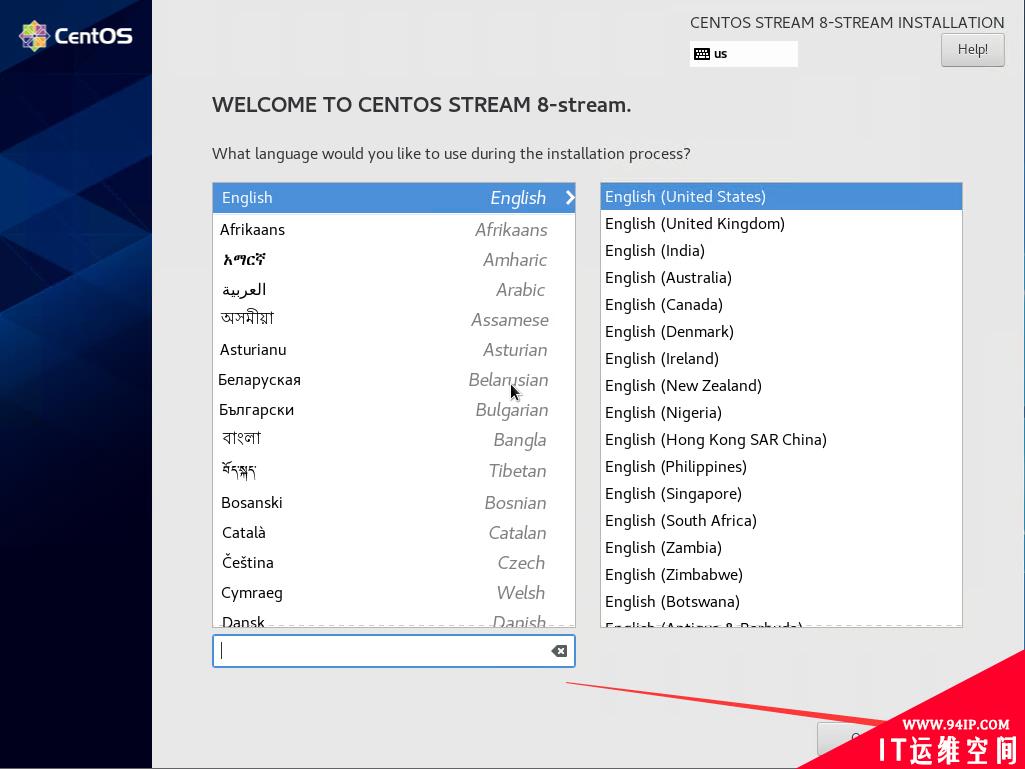Select Čeština language row
Image resolution: width=1025 pixels, height=769 pixels.
394,562
